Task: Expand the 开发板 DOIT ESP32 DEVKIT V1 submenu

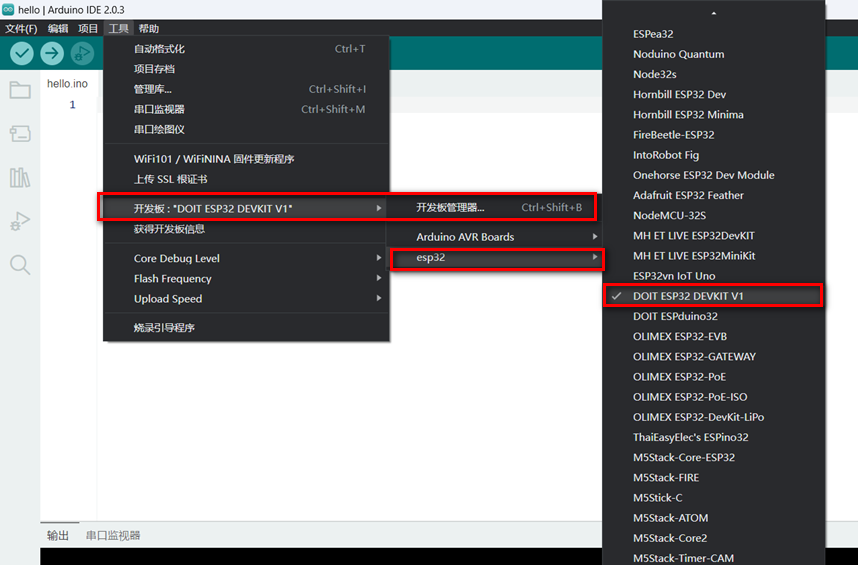Action: pos(246,208)
